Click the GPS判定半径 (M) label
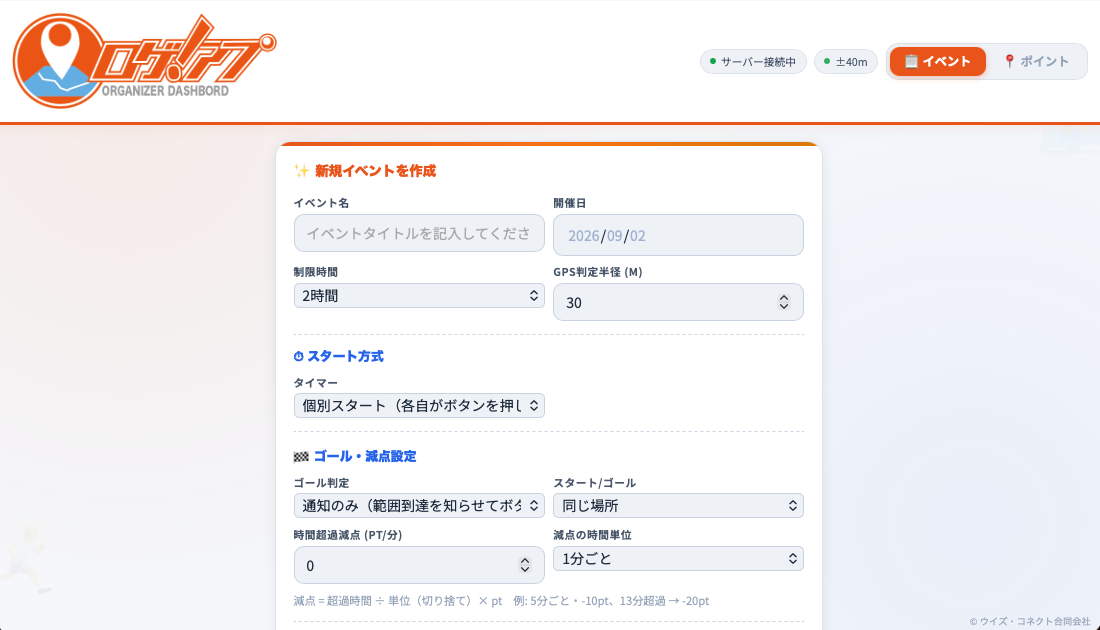Image resolution: width=1100 pixels, height=630 pixels. point(598,272)
